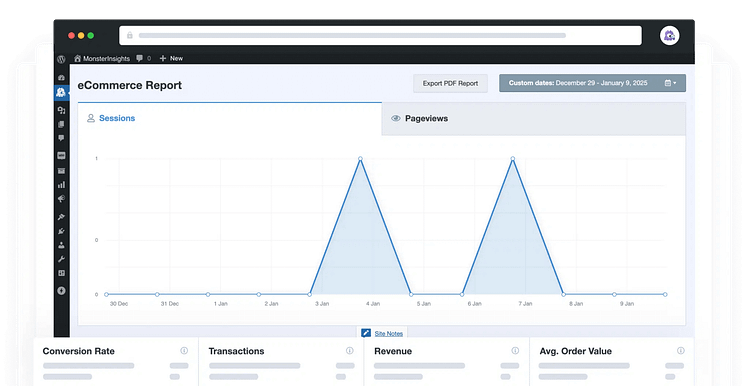Click the New content button
The width and height of the screenshot is (749, 386).
coord(171,58)
